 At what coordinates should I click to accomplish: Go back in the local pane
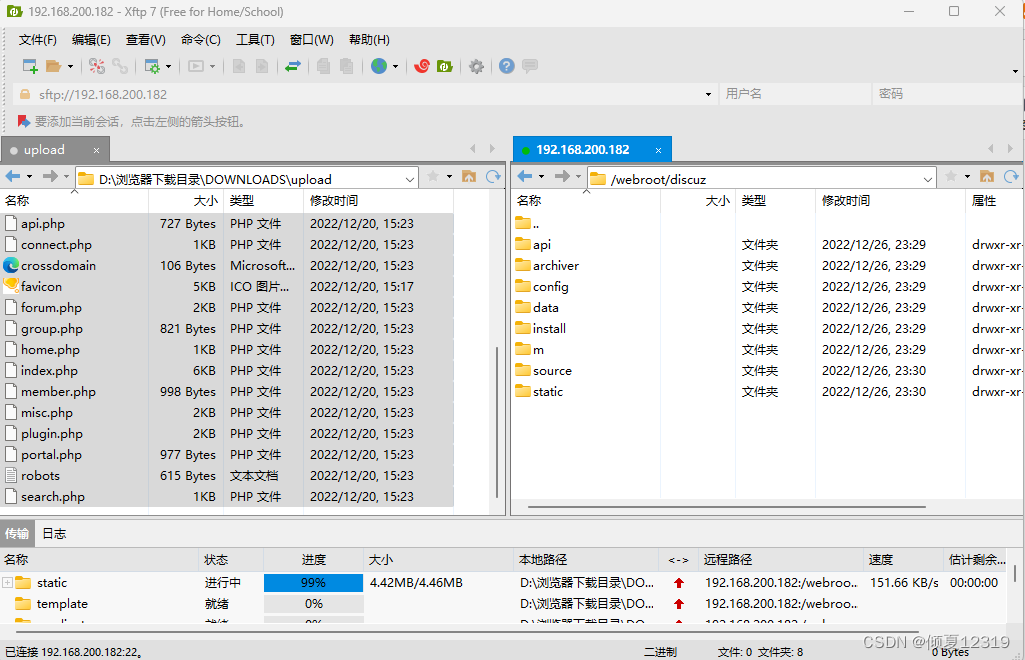pyautogui.click(x=12, y=176)
